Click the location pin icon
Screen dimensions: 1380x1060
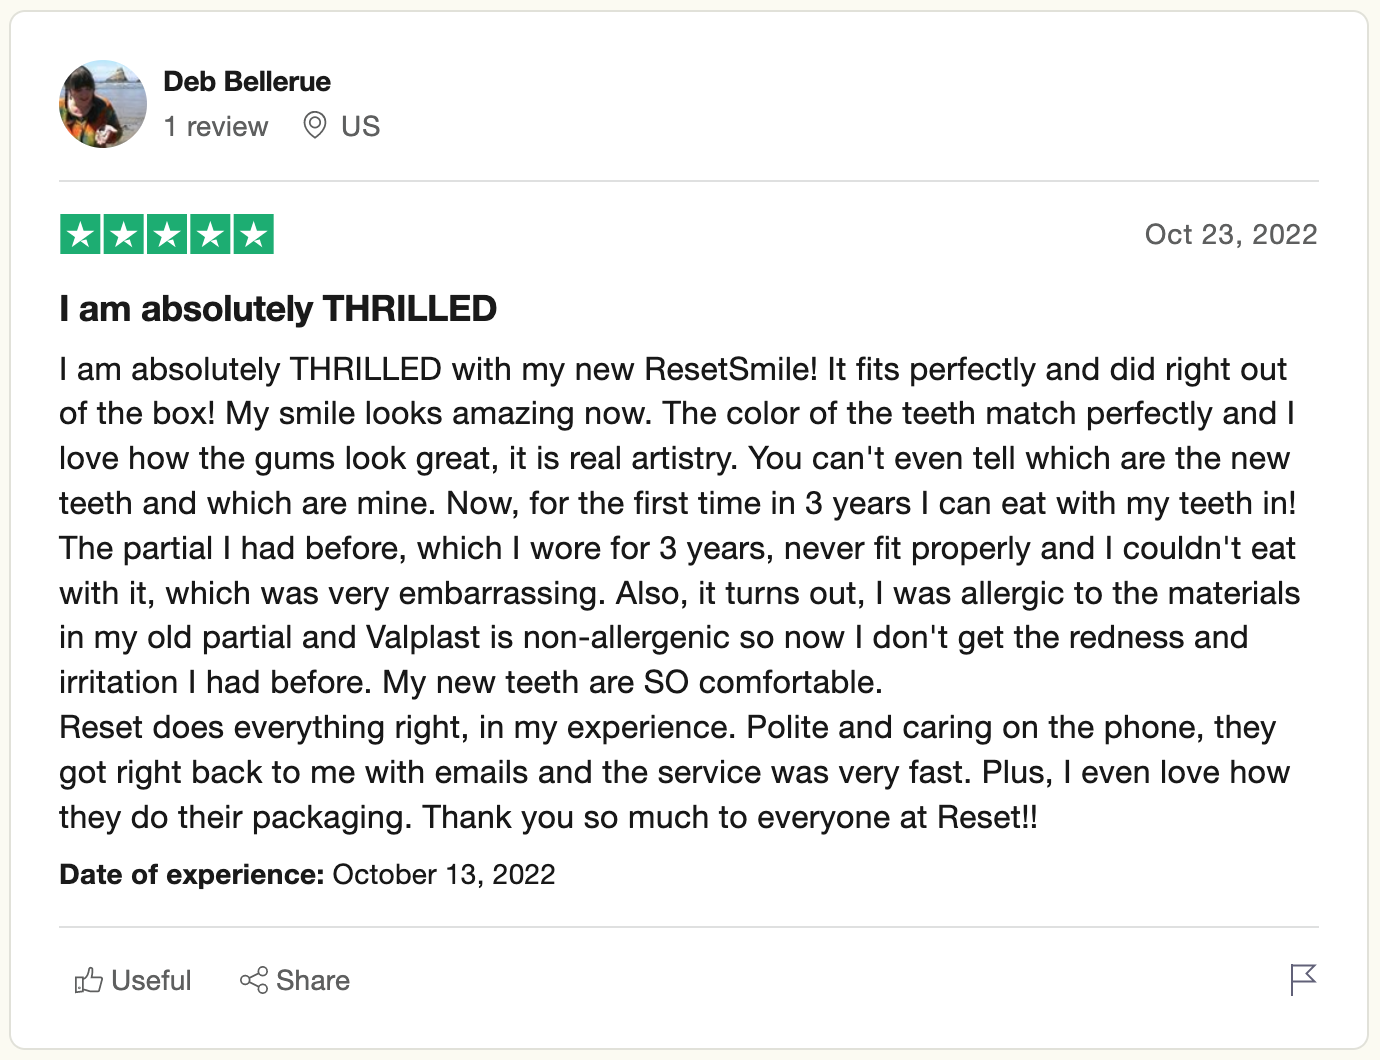(315, 126)
